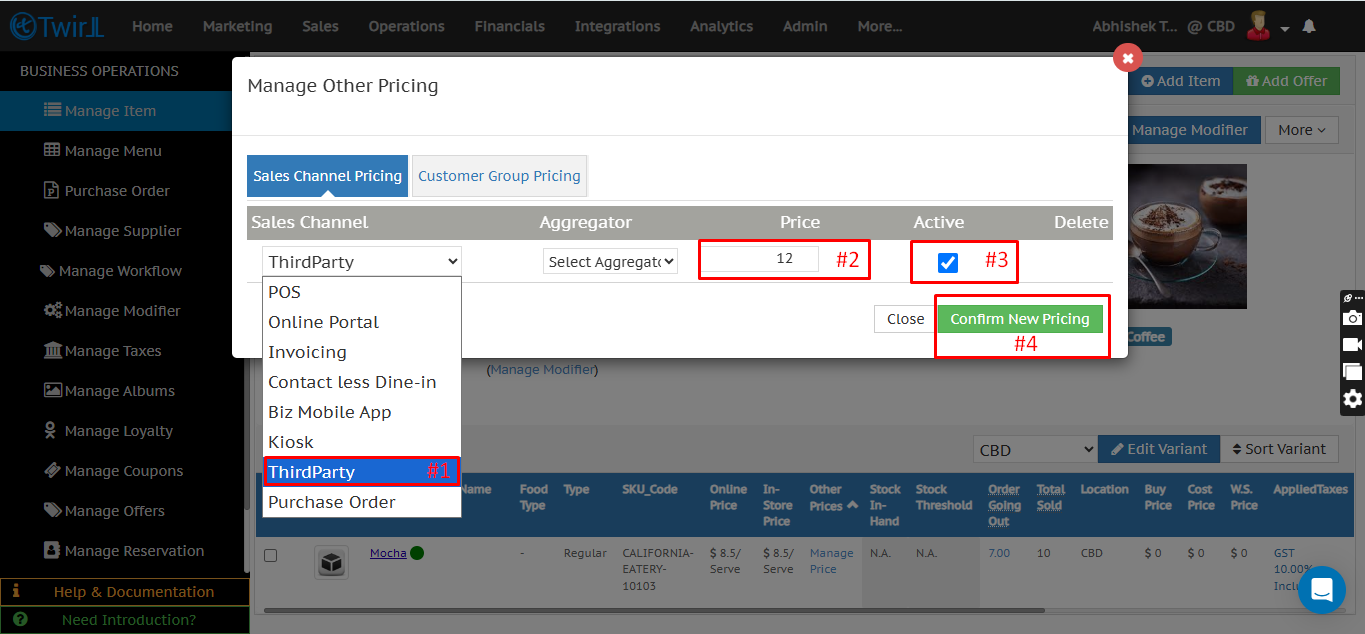Click the settings gear on side widget
This screenshot has width=1365, height=634.
1352,399
